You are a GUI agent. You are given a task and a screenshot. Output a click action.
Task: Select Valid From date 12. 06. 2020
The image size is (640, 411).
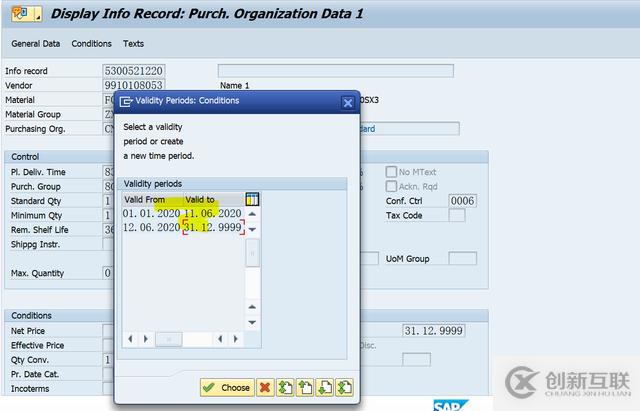[151, 227]
